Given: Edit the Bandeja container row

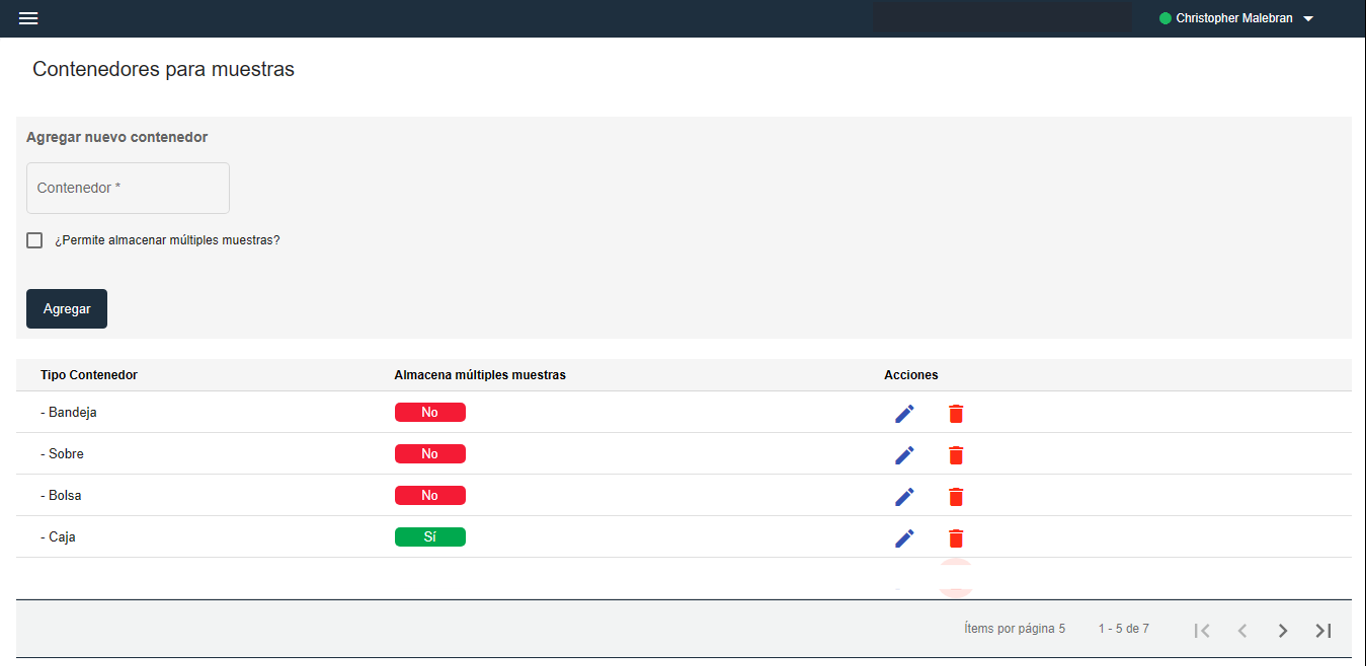Looking at the screenshot, I should coord(904,414).
